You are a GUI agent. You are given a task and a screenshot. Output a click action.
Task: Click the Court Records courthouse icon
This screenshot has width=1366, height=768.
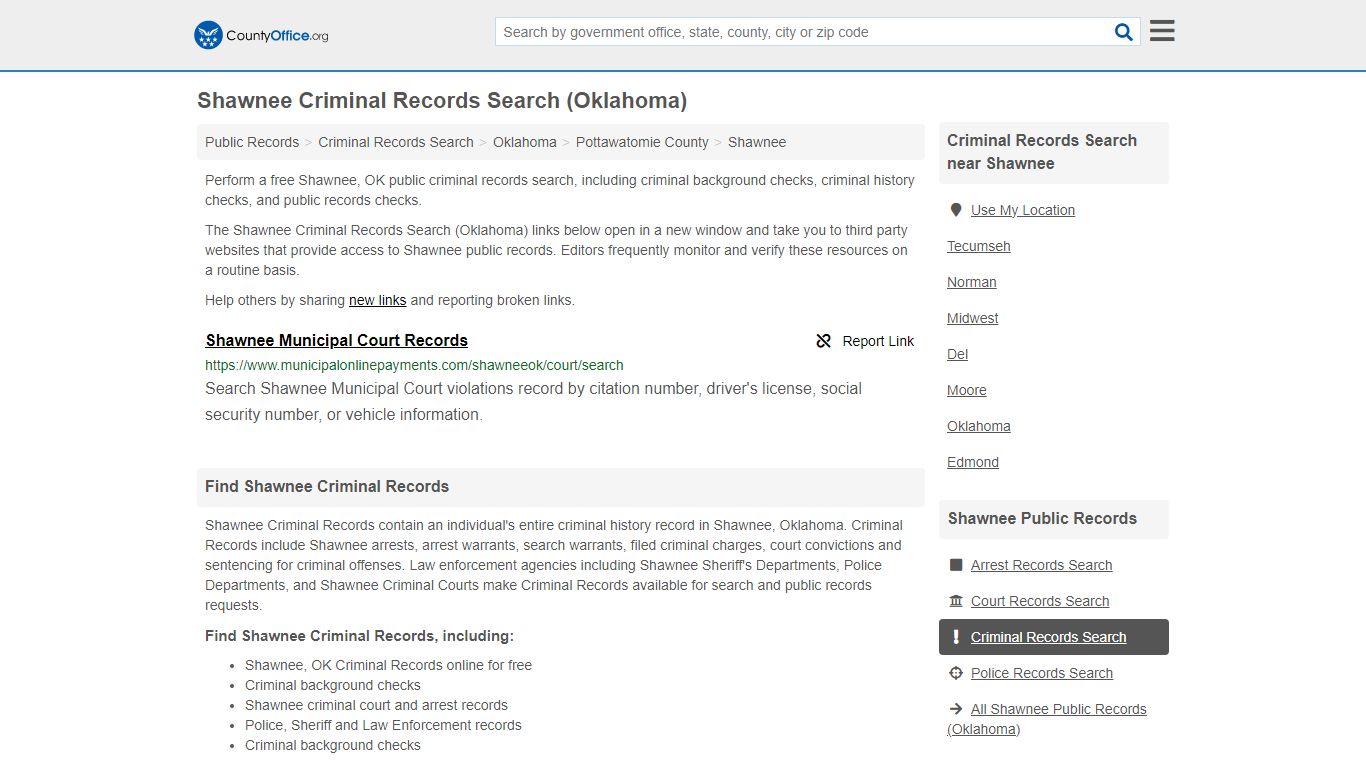coord(956,601)
